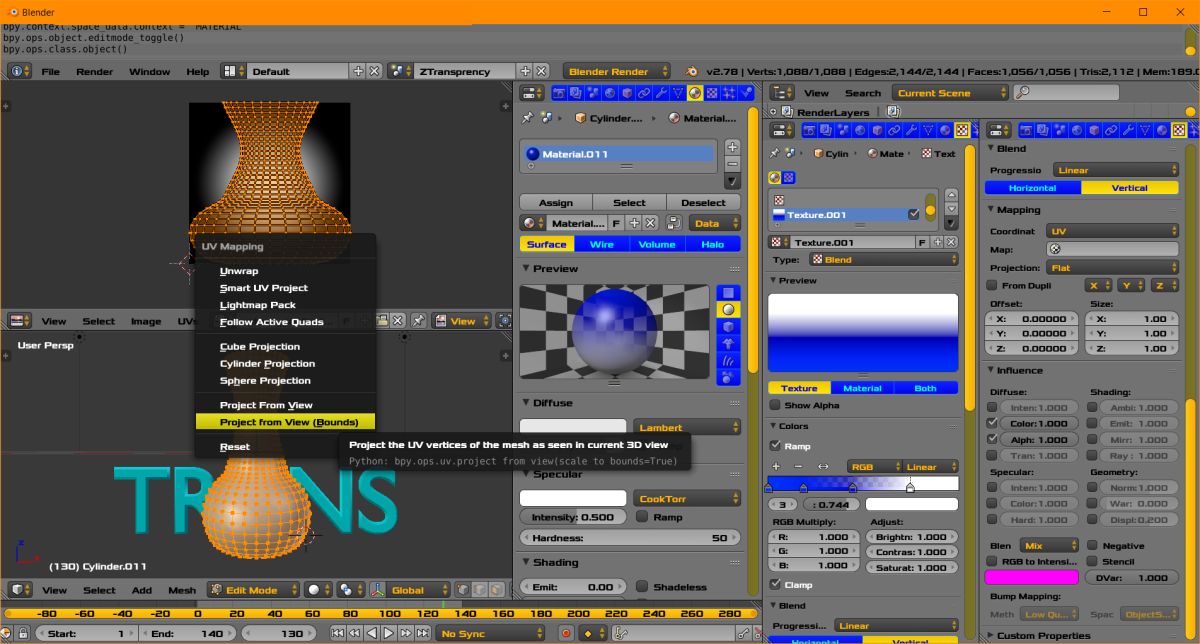Image resolution: width=1200 pixels, height=644 pixels.
Task: Enable the Negative checkbox
Action: pos(1093,546)
